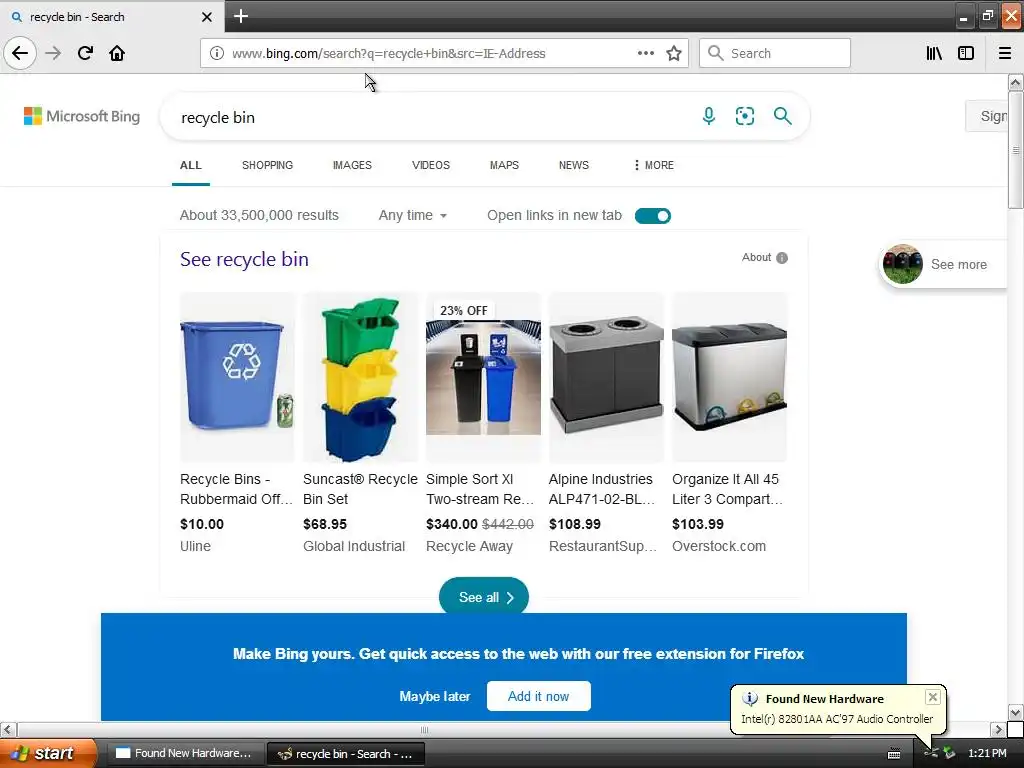Screen dimensions: 1024x768
Task: Switch to the SHOPPING tab
Action: pos(267,165)
